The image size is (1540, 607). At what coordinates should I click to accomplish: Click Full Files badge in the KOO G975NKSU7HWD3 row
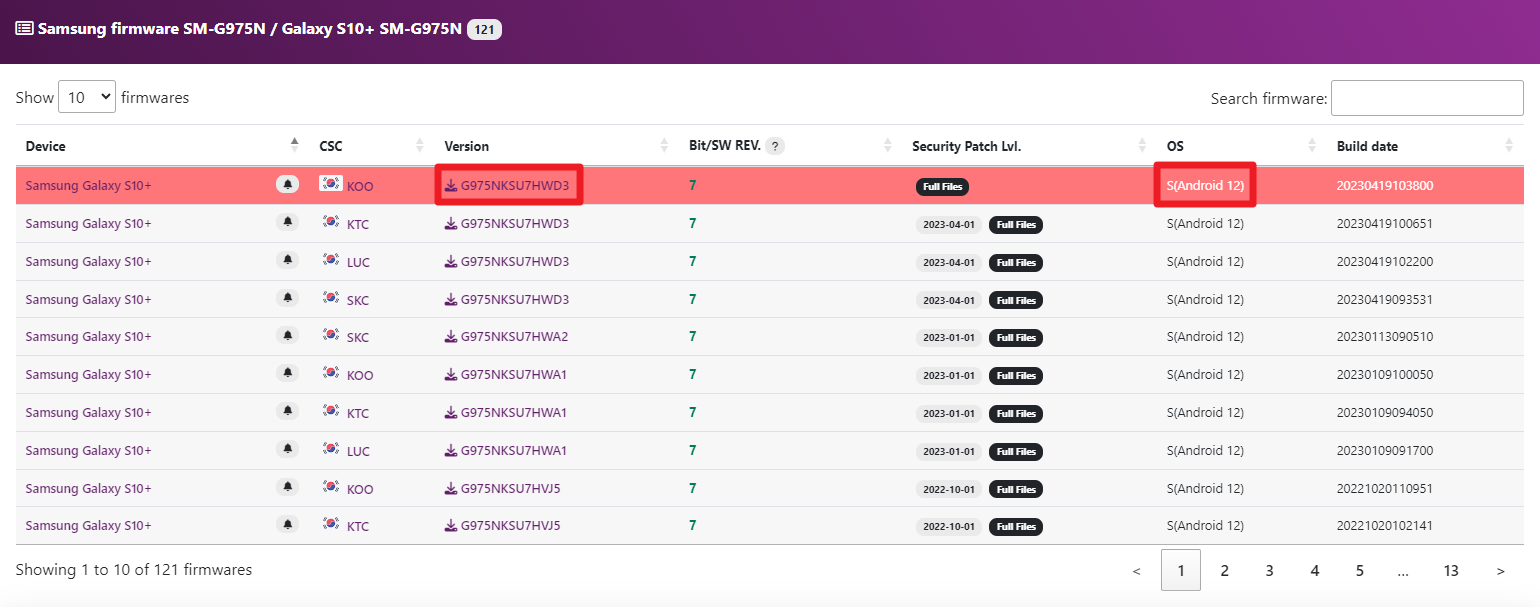click(942, 186)
